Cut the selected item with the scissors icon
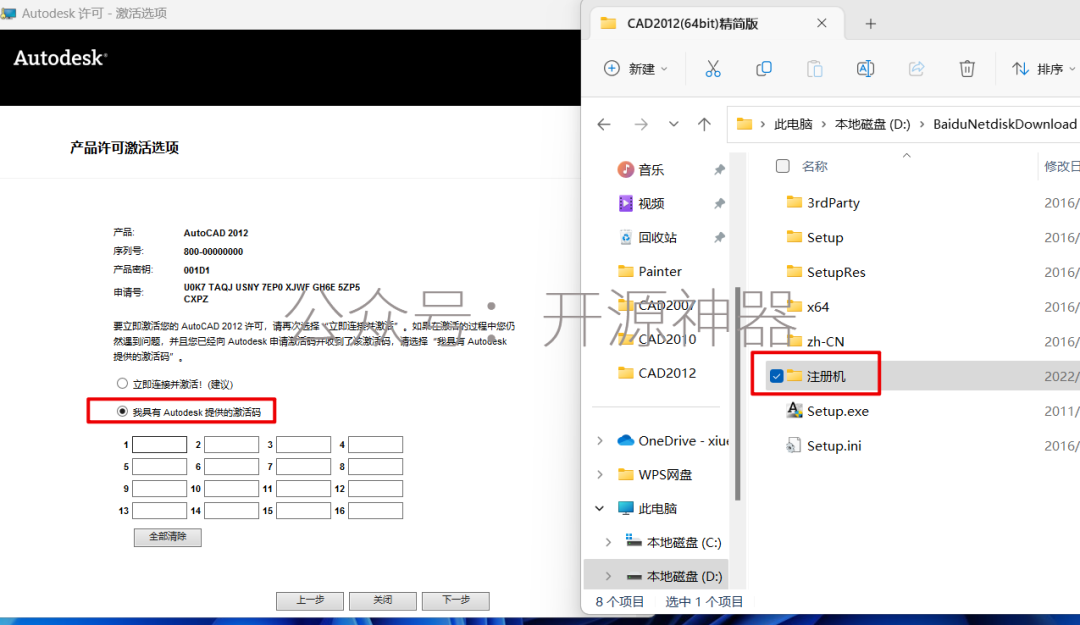Image resolution: width=1080 pixels, height=625 pixels. pos(713,68)
